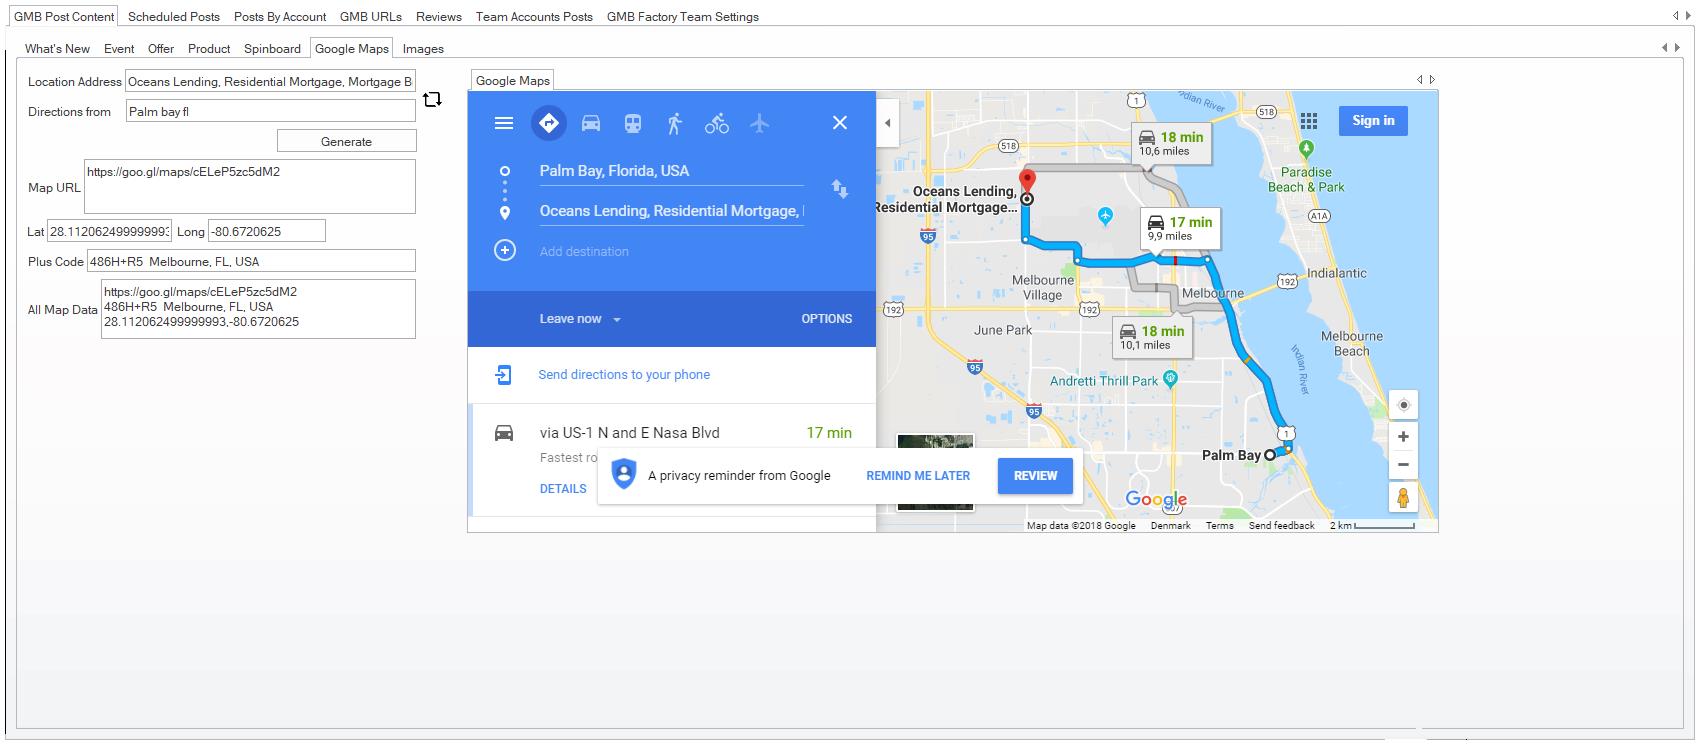Click the Terms link on map footer
The height and width of the screenshot is (745, 1700).
point(1219,525)
